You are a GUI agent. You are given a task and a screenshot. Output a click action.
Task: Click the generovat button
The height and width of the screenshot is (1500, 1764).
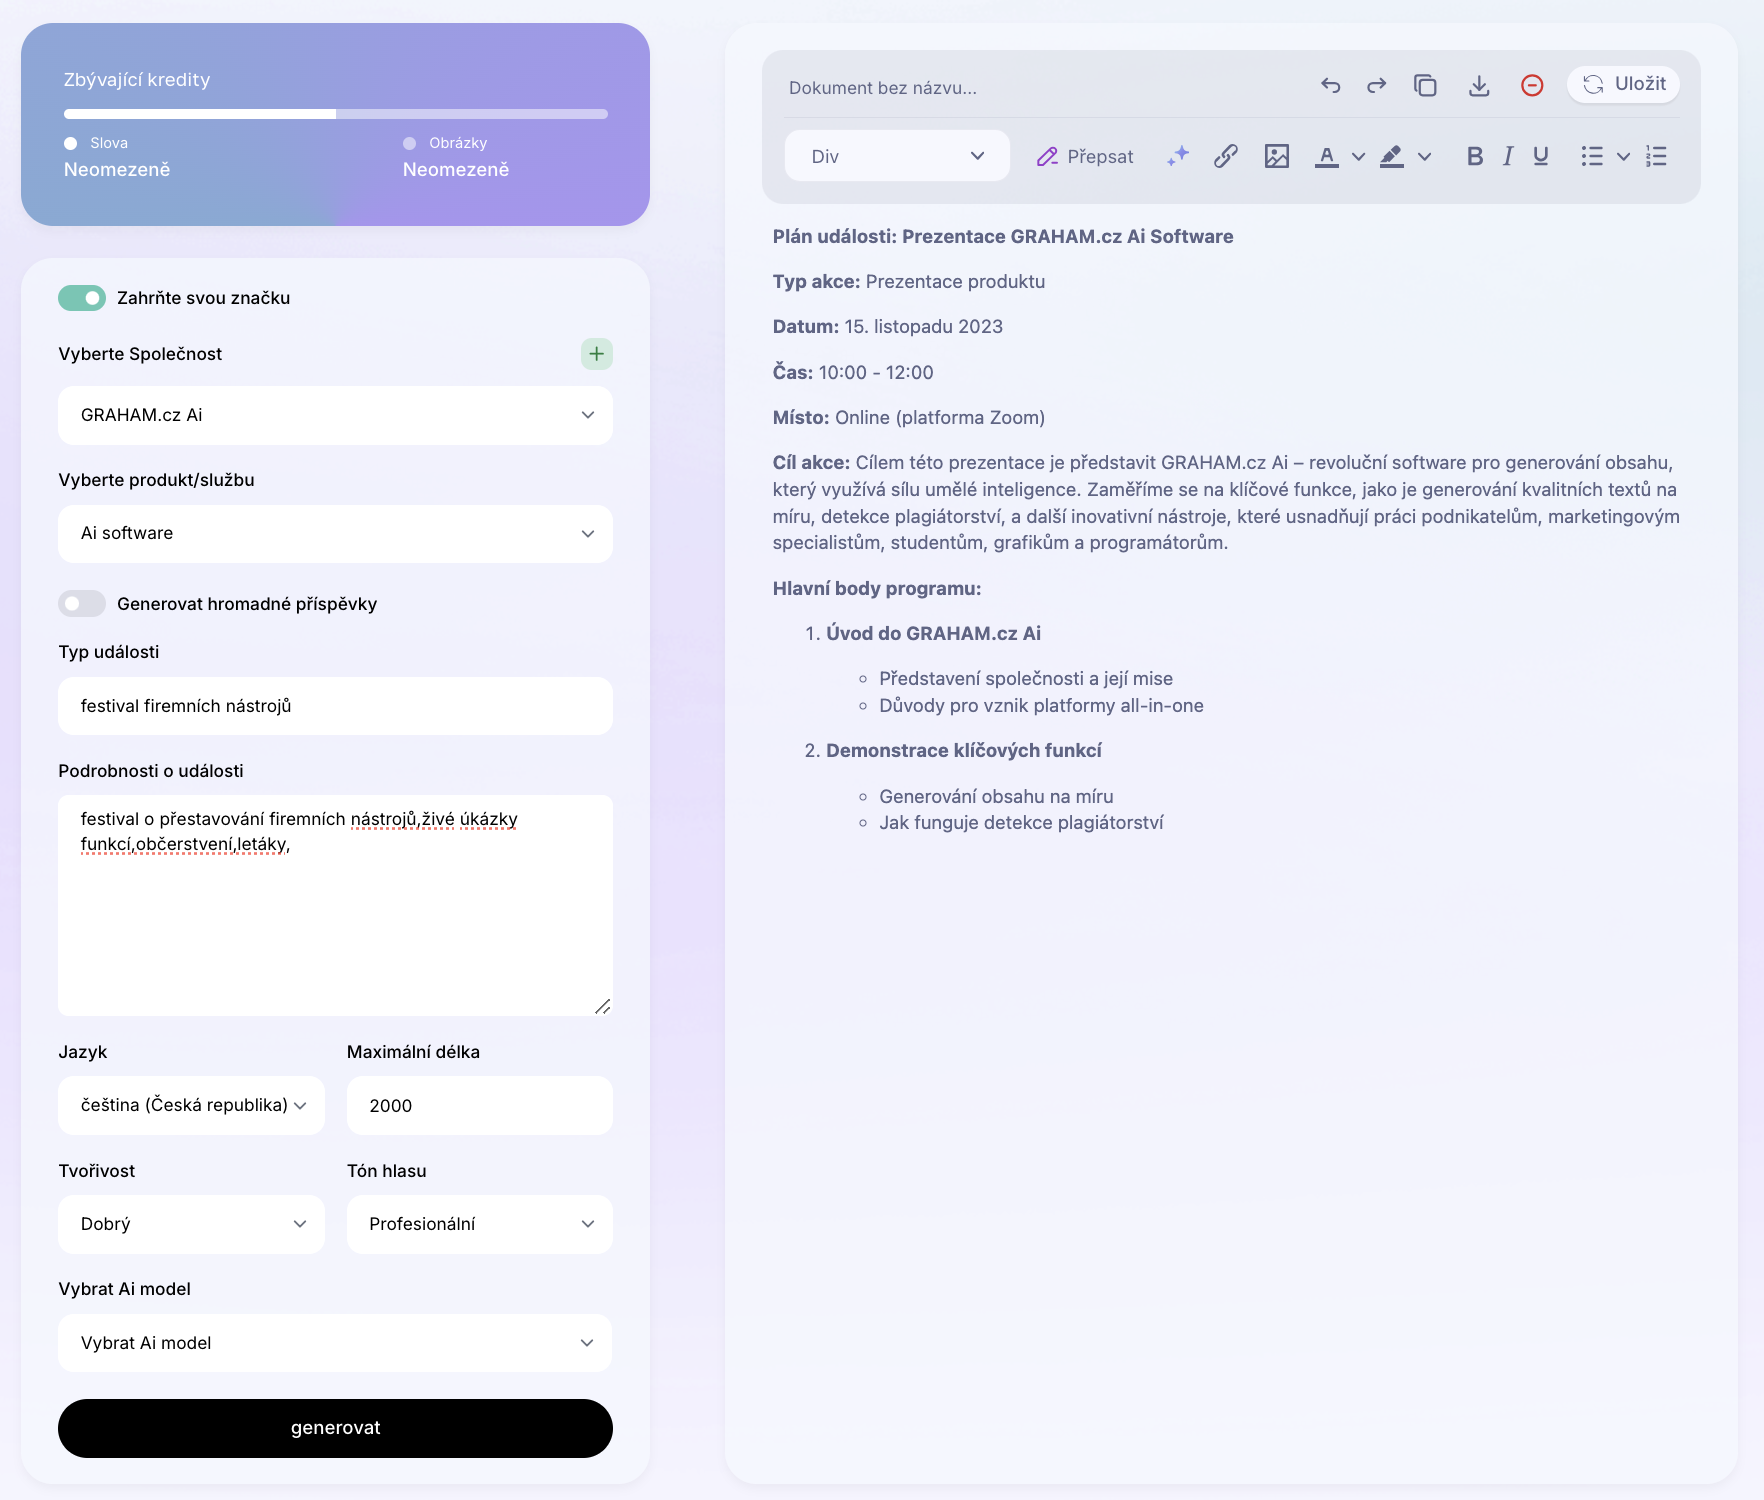click(335, 1428)
